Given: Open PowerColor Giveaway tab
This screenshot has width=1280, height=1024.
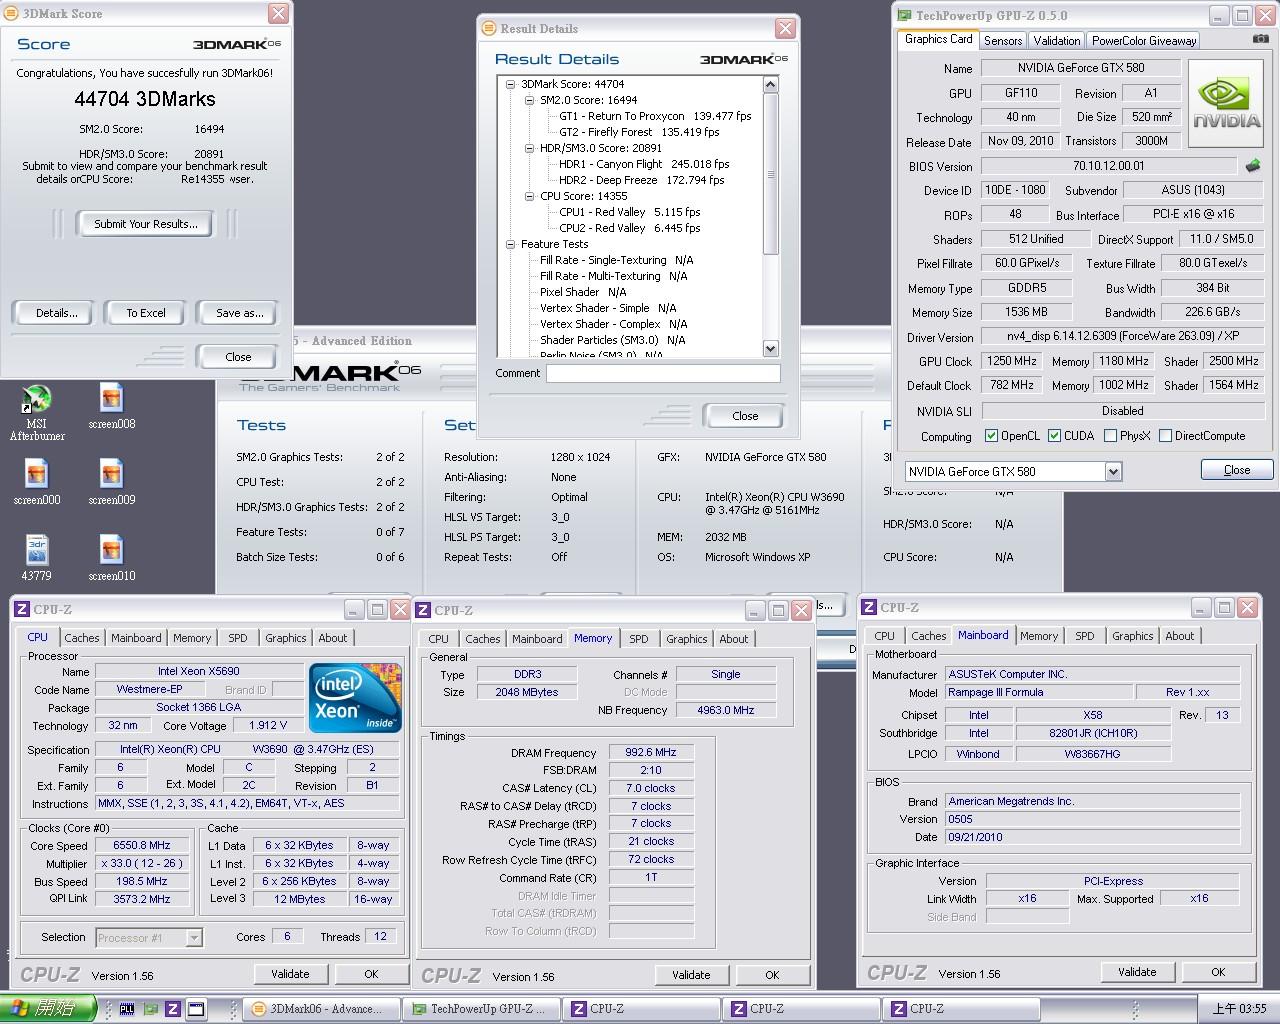Looking at the screenshot, I should (x=1143, y=40).
